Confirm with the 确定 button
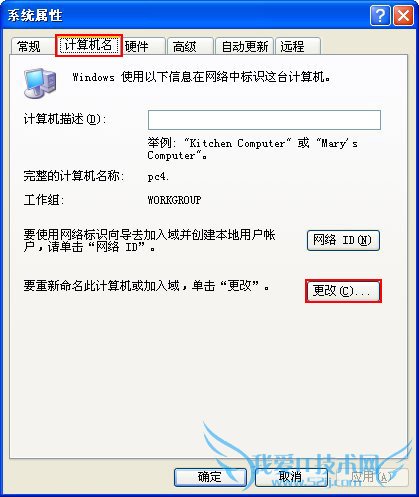 [210, 477]
